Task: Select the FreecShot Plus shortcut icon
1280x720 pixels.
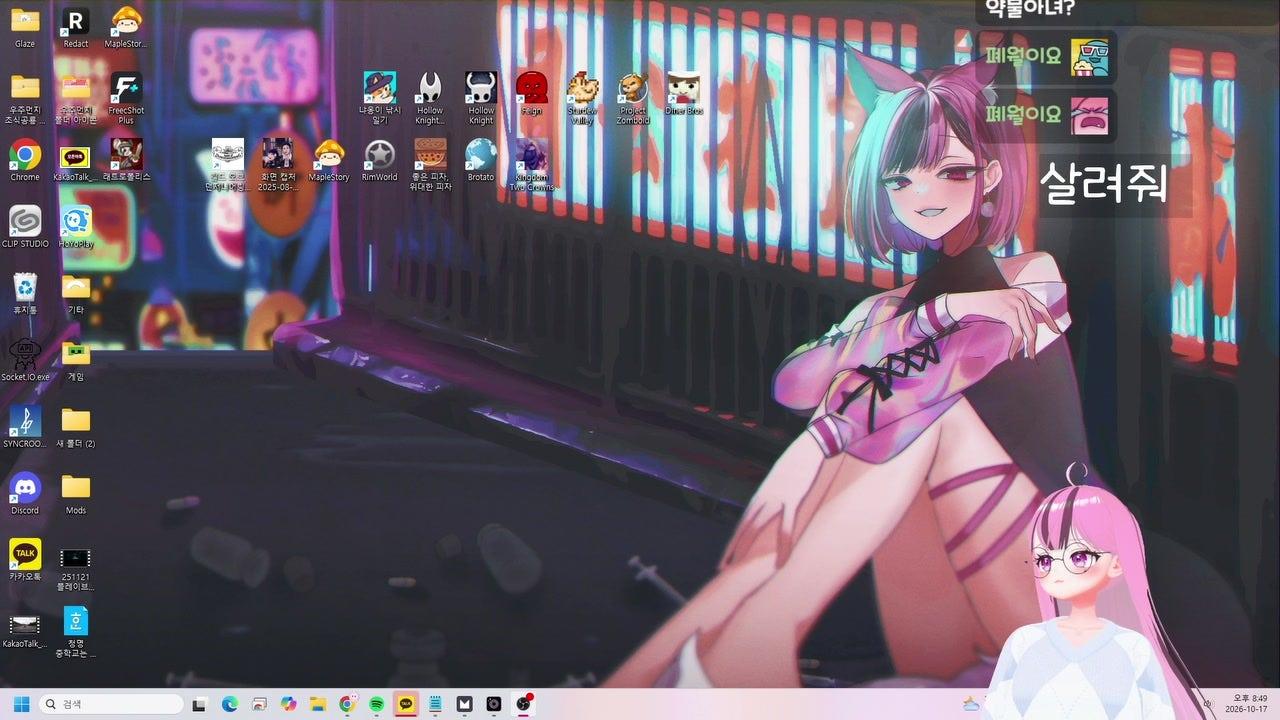Action: (x=126, y=98)
